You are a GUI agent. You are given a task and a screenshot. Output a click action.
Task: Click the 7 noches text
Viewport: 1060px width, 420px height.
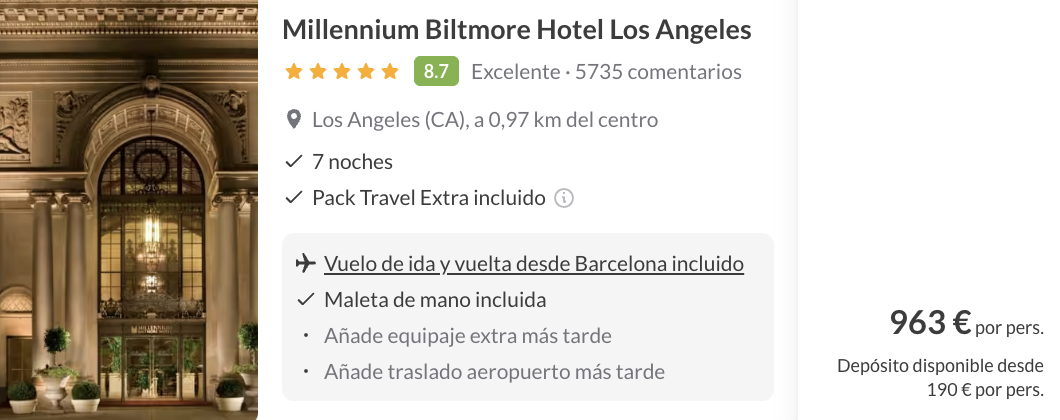click(353, 162)
